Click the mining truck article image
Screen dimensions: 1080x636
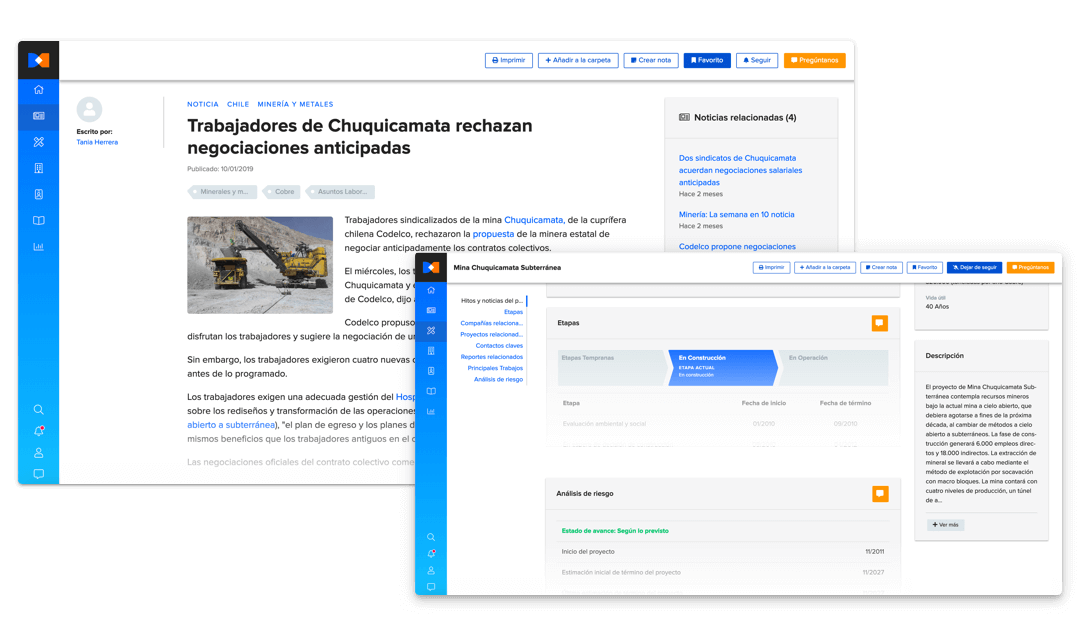click(x=260, y=265)
